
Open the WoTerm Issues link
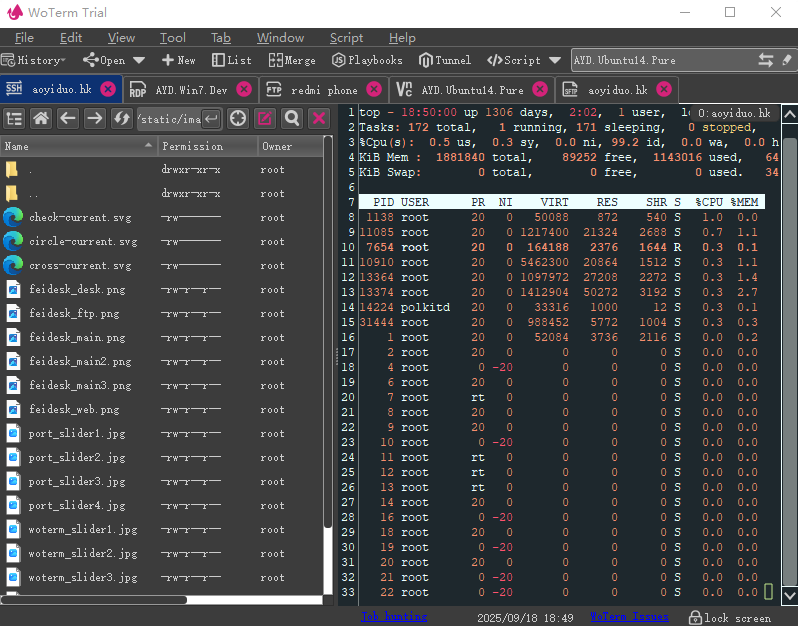pyautogui.click(x=628, y=617)
